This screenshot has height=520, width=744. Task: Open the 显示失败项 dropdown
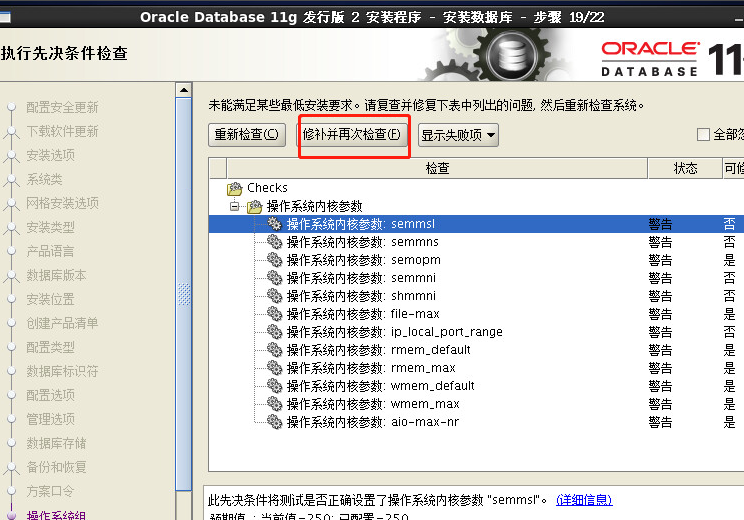(x=458, y=135)
